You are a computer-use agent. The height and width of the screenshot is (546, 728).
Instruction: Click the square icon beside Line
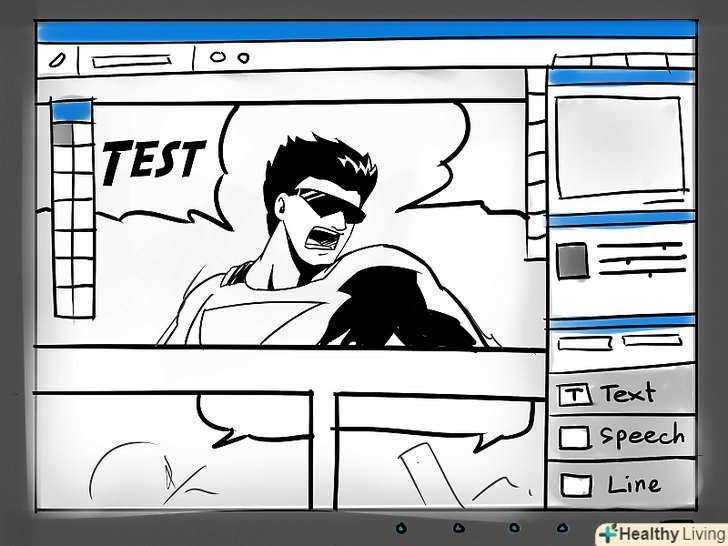[576, 485]
